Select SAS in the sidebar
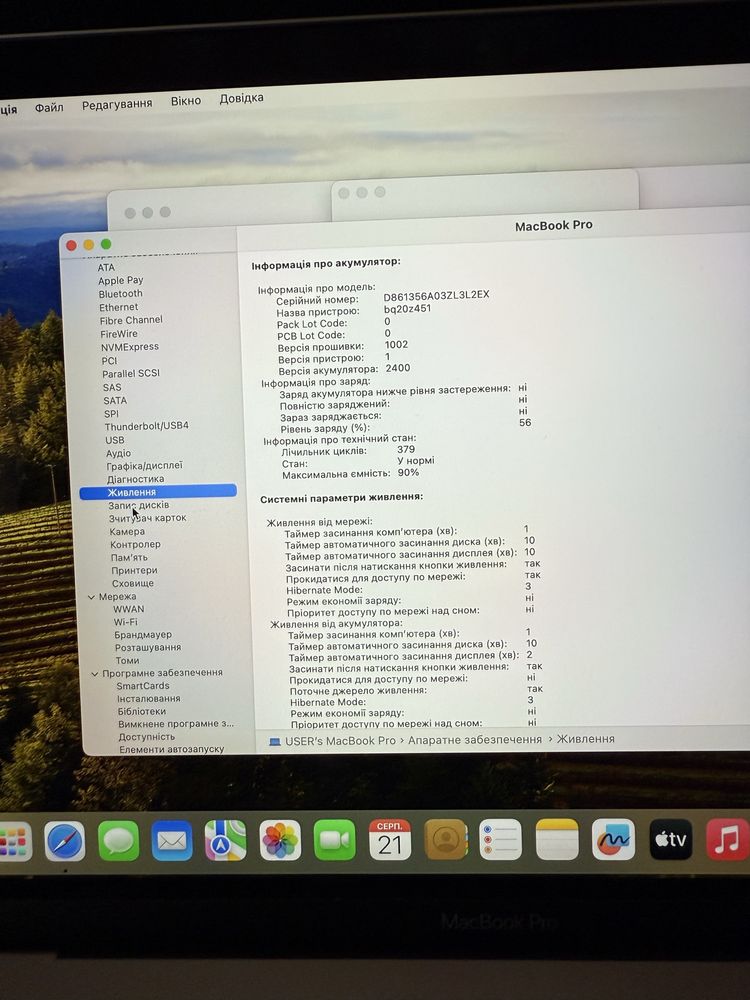Image resolution: width=750 pixels, height=1000 pixels. pyautogui.click(x=112, y=387)
